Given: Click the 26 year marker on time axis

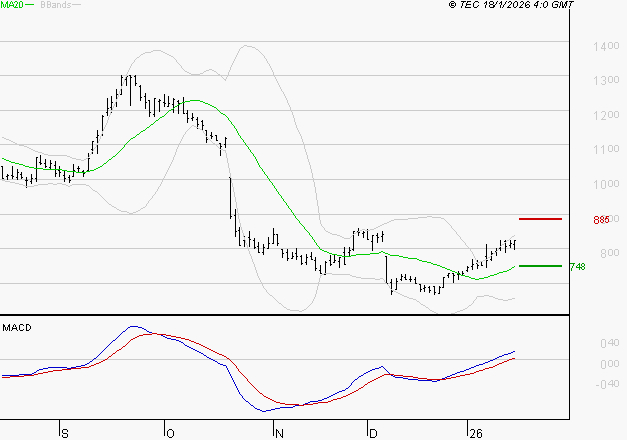Looking at the screenshot, I should coord(476,433).
